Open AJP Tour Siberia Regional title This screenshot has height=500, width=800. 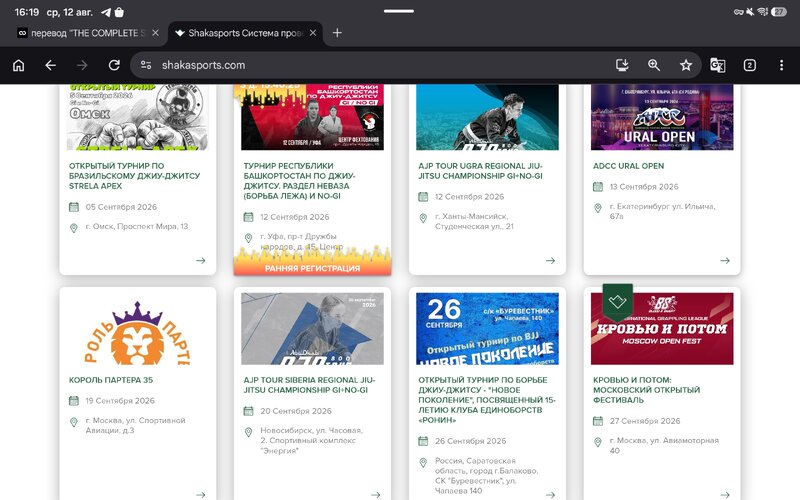click(x=309, y=385)
